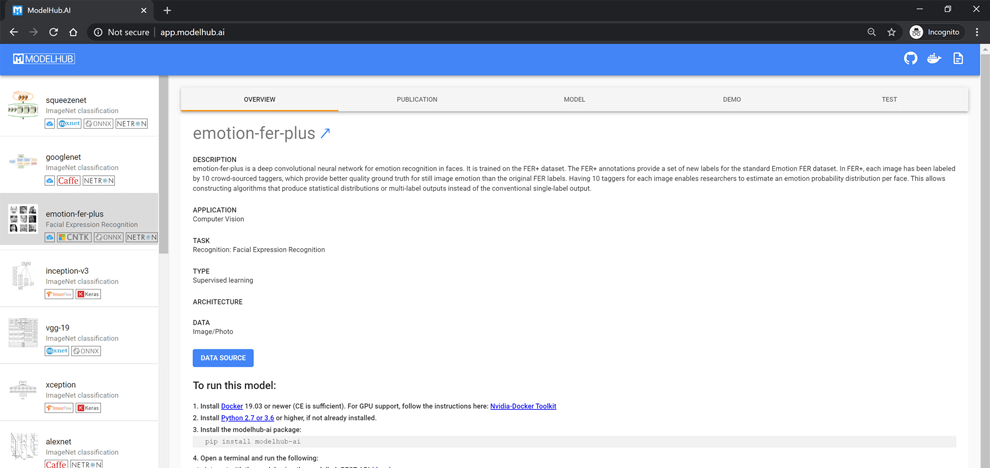This screenshot has width=990, height=468.
Task: Open the Nvidia-Docker Toolkit link
Action: click(523, 406)
